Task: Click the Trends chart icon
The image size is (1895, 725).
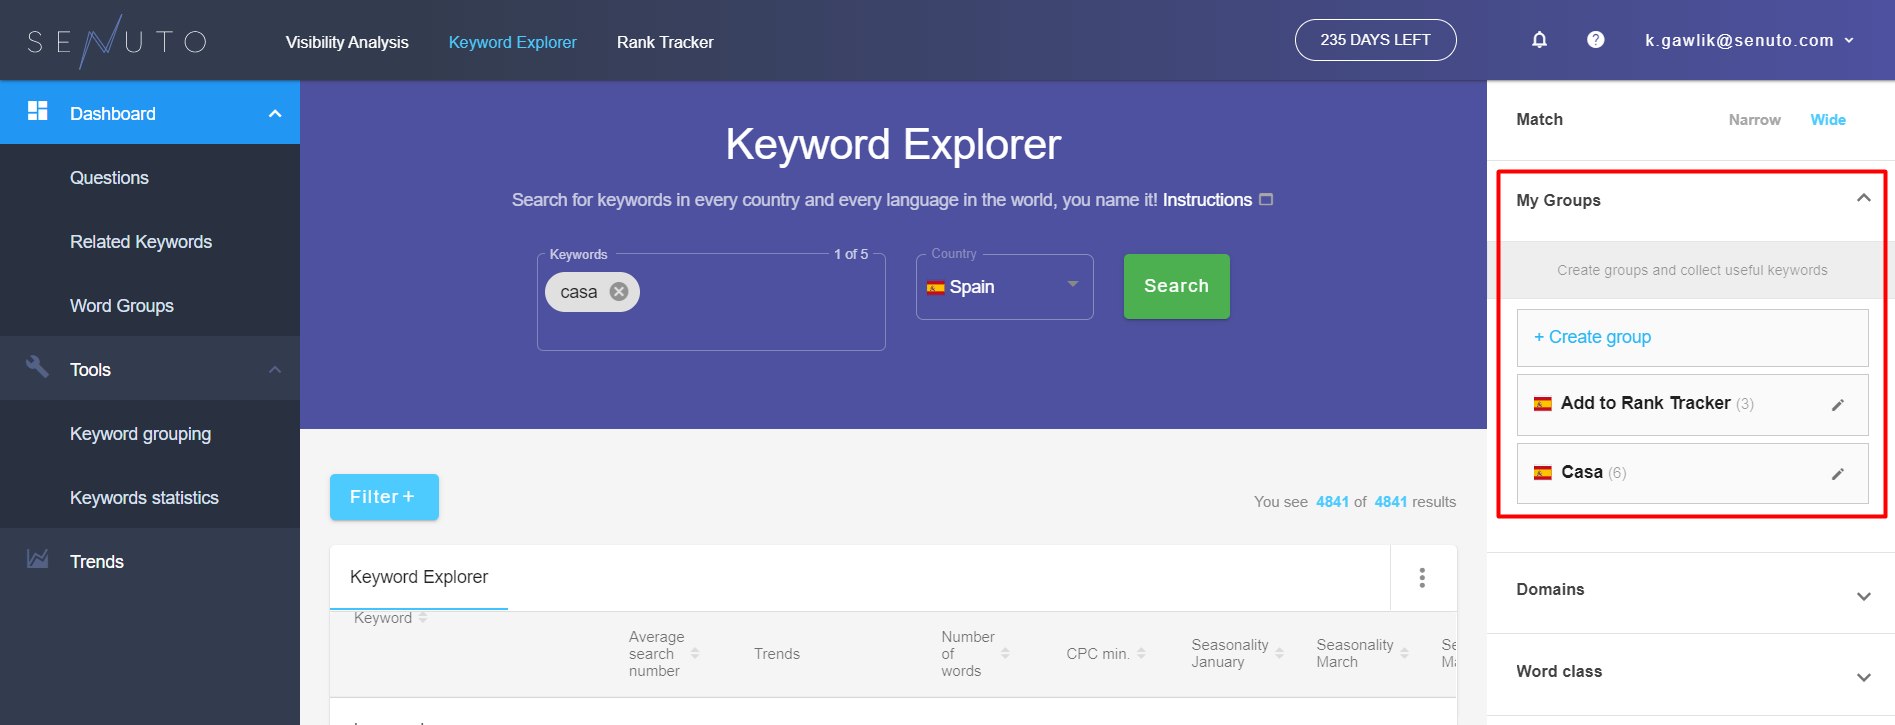Action: [x=37, y=559]
